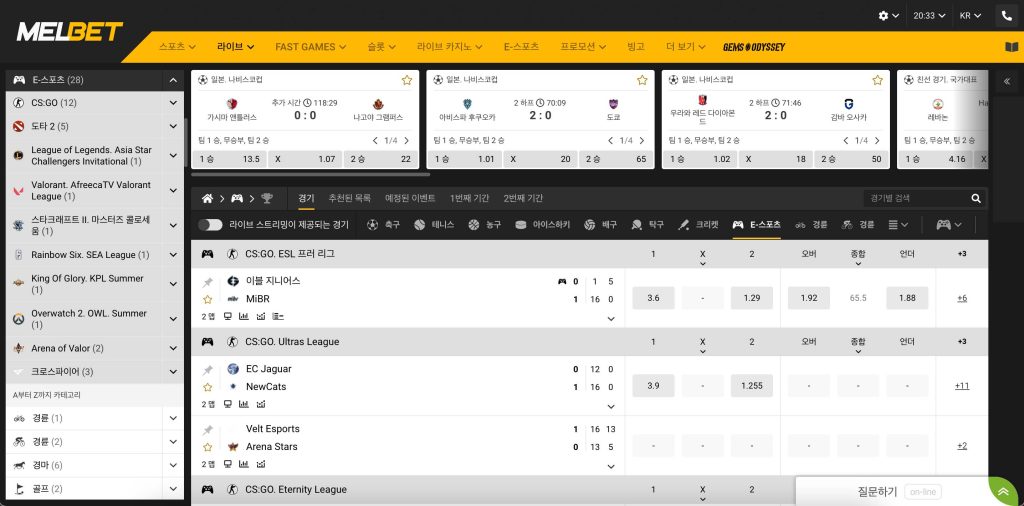1024x506 pixels.
Task: Bet 1.255 odds on NewCats
Action: pos(752,386)
